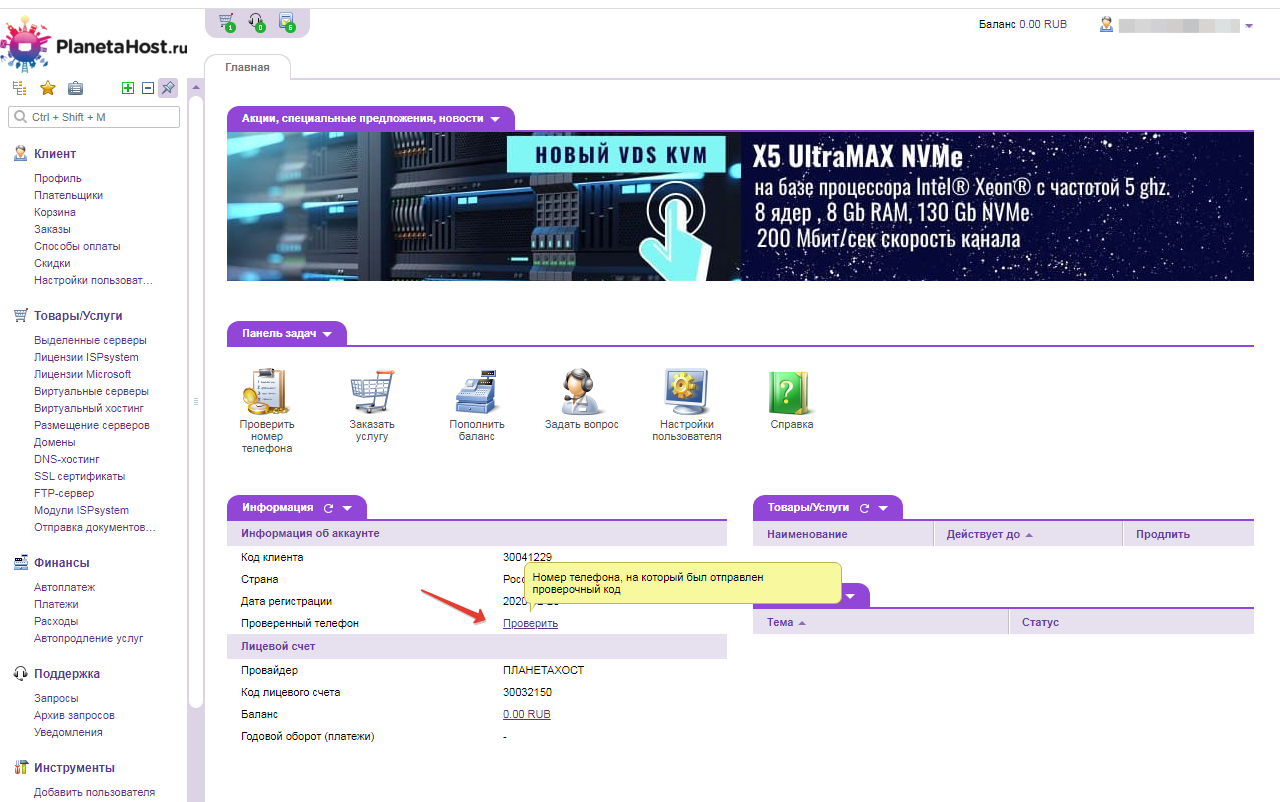
Task: Open Запросы menu item
Action: pos(56,698)
